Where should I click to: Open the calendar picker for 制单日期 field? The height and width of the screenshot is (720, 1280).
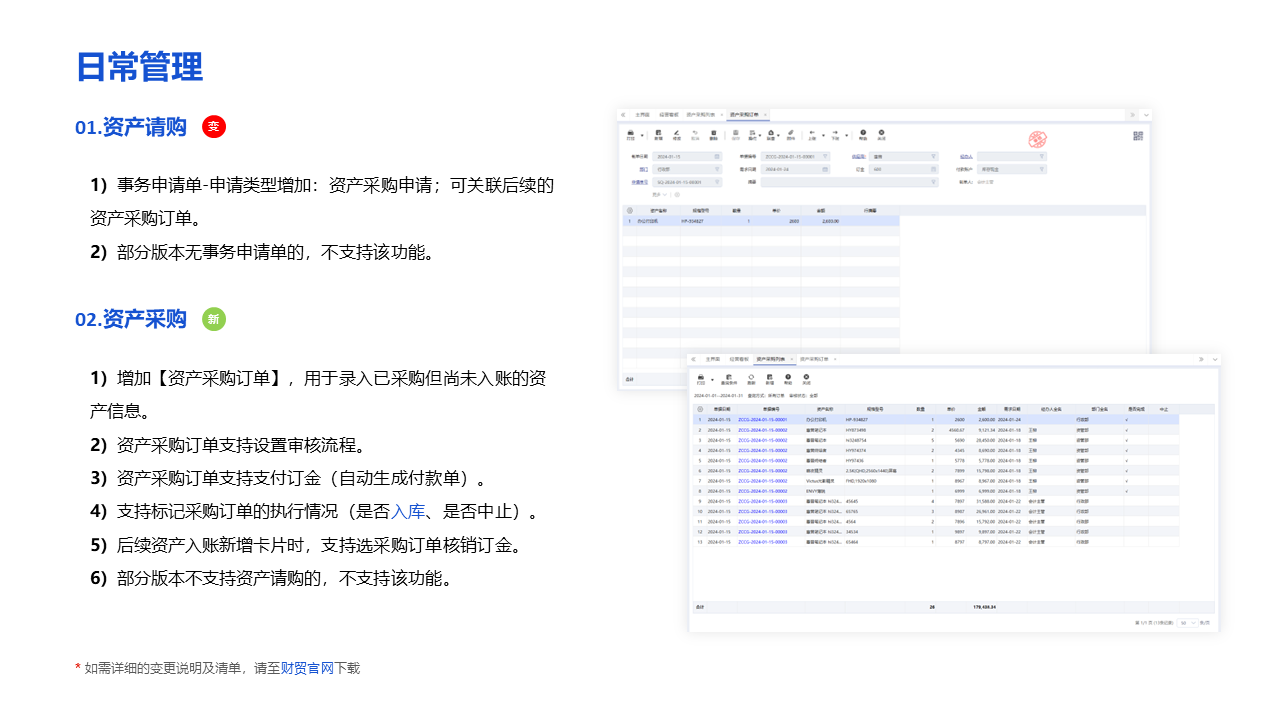click(717, 157)
